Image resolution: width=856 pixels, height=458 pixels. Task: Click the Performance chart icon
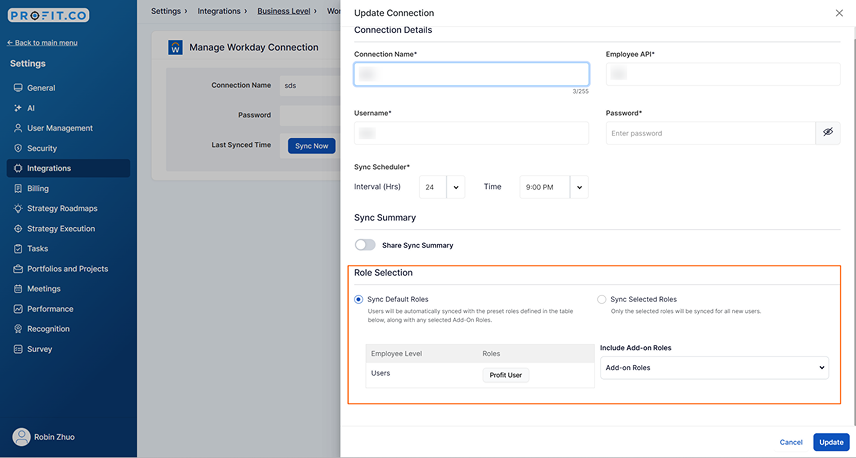point(18,309)
